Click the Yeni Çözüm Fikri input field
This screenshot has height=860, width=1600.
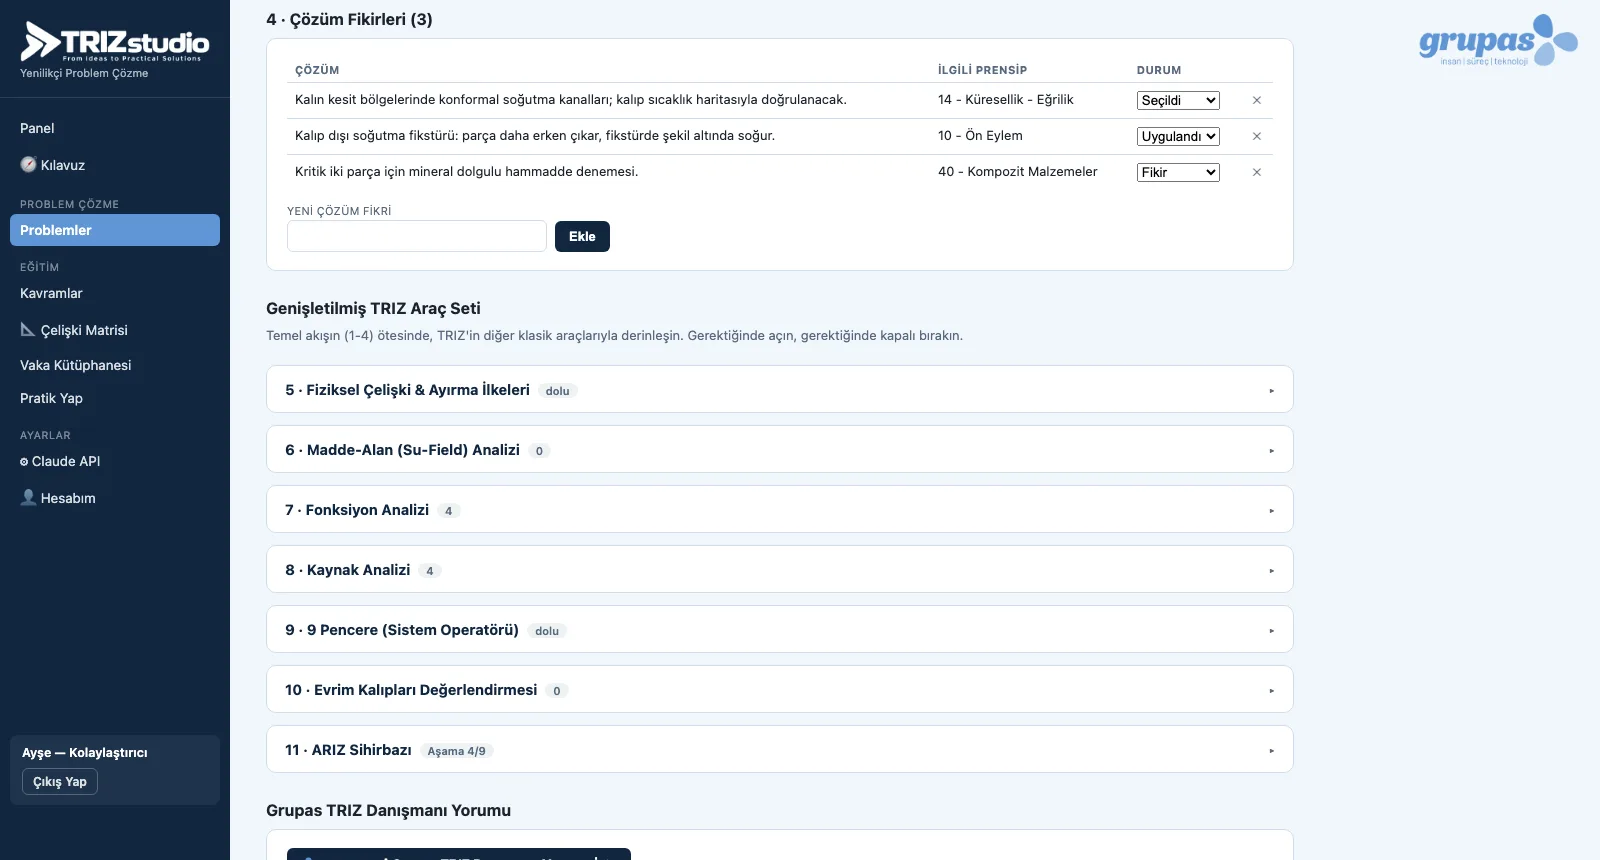click(x=417, y=236)
